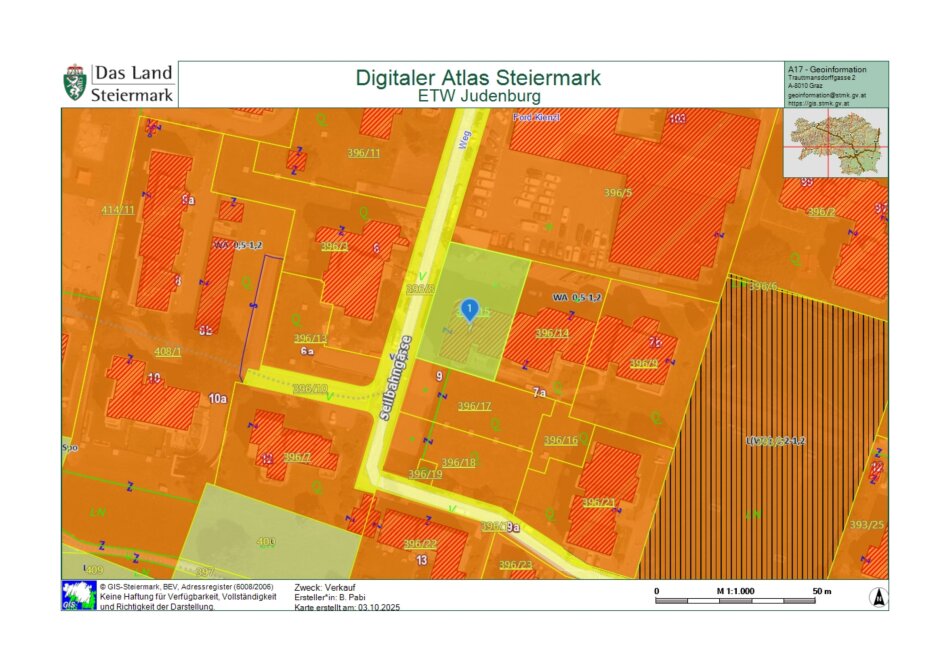
Task: Select parcel label 396/16
Action: pos(560,440)
